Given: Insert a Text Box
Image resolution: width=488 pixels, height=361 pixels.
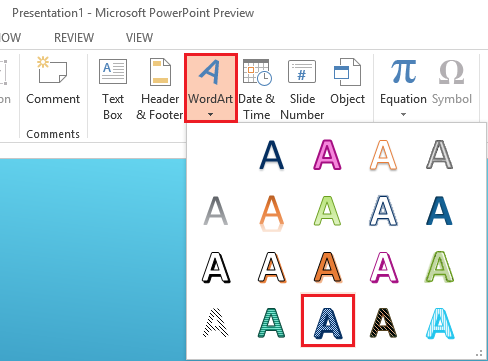Looking at the screenshot, I should click(x=113, y=89).
